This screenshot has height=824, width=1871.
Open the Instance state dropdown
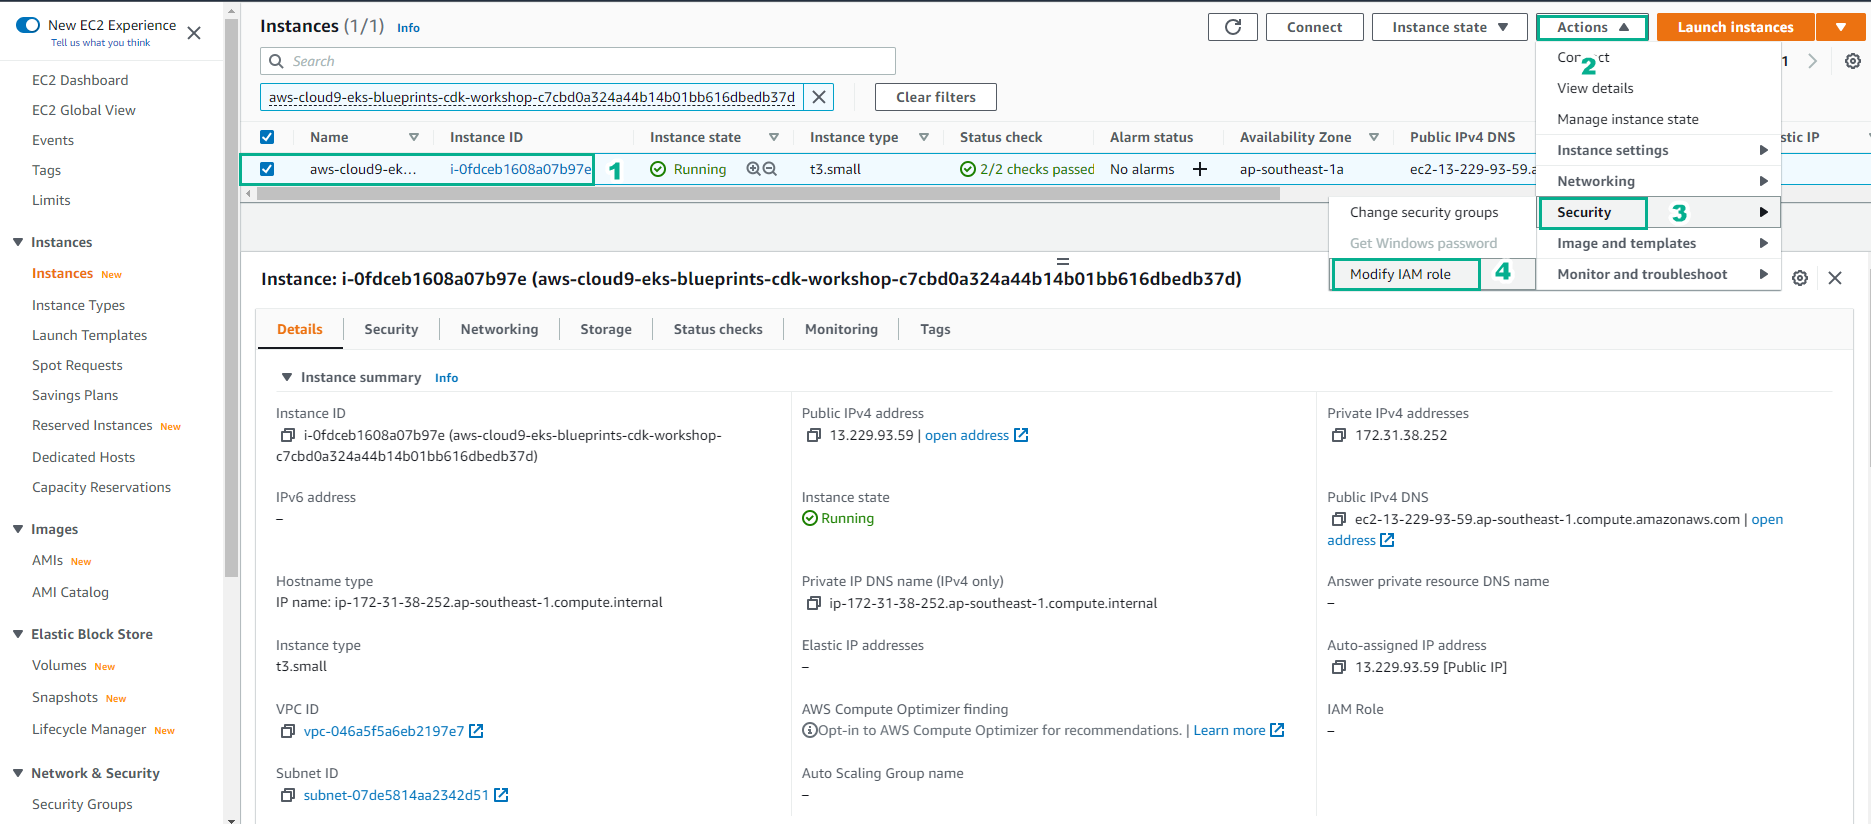(1449, 27)
